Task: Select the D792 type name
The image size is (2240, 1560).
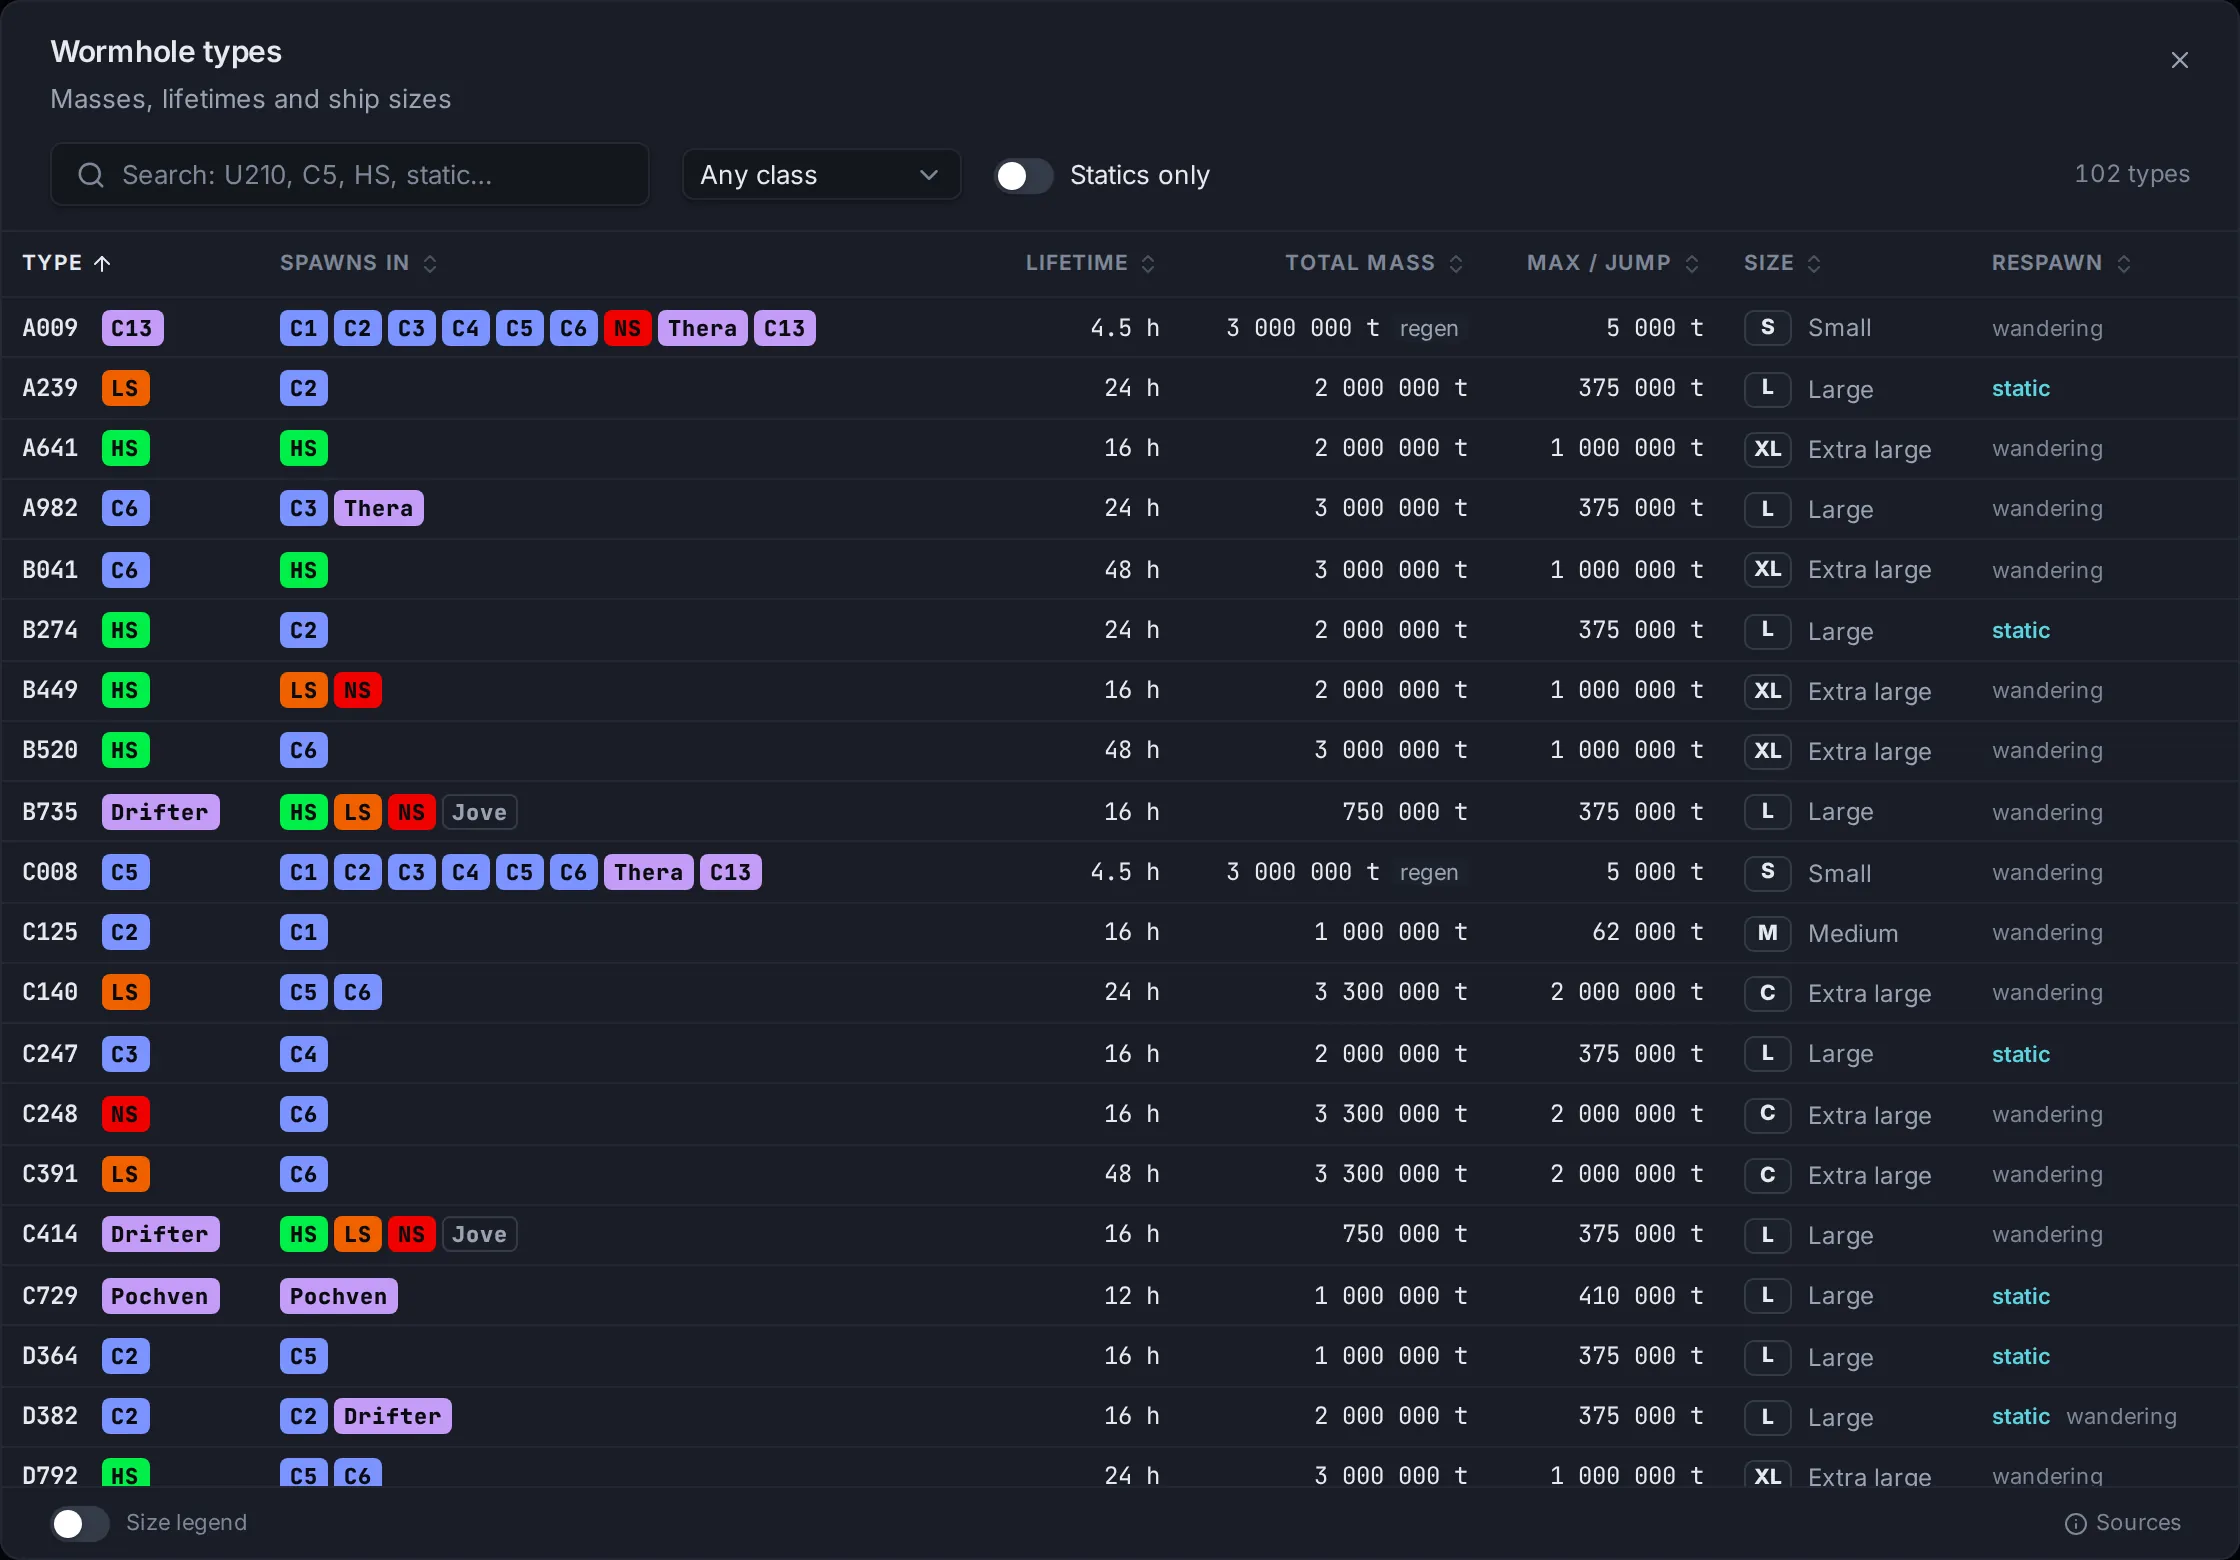Action: click(50, 1475)
